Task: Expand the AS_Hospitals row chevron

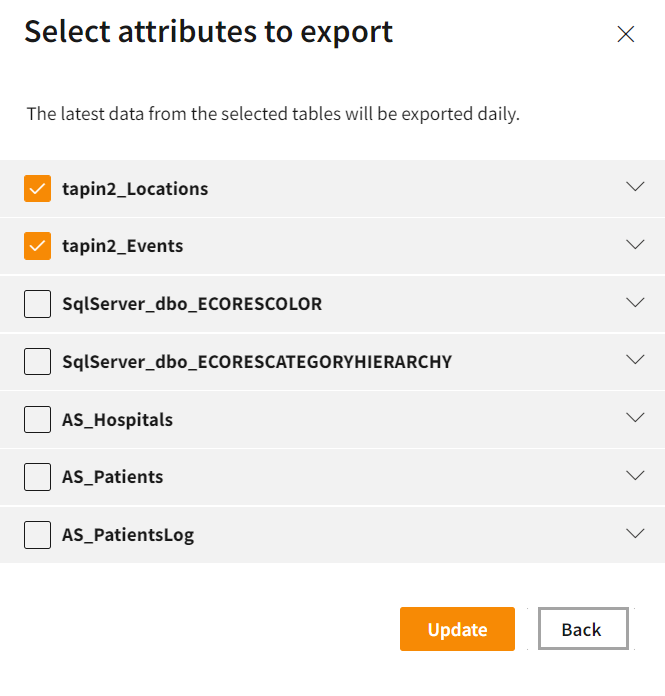Action: pos(635,417)
